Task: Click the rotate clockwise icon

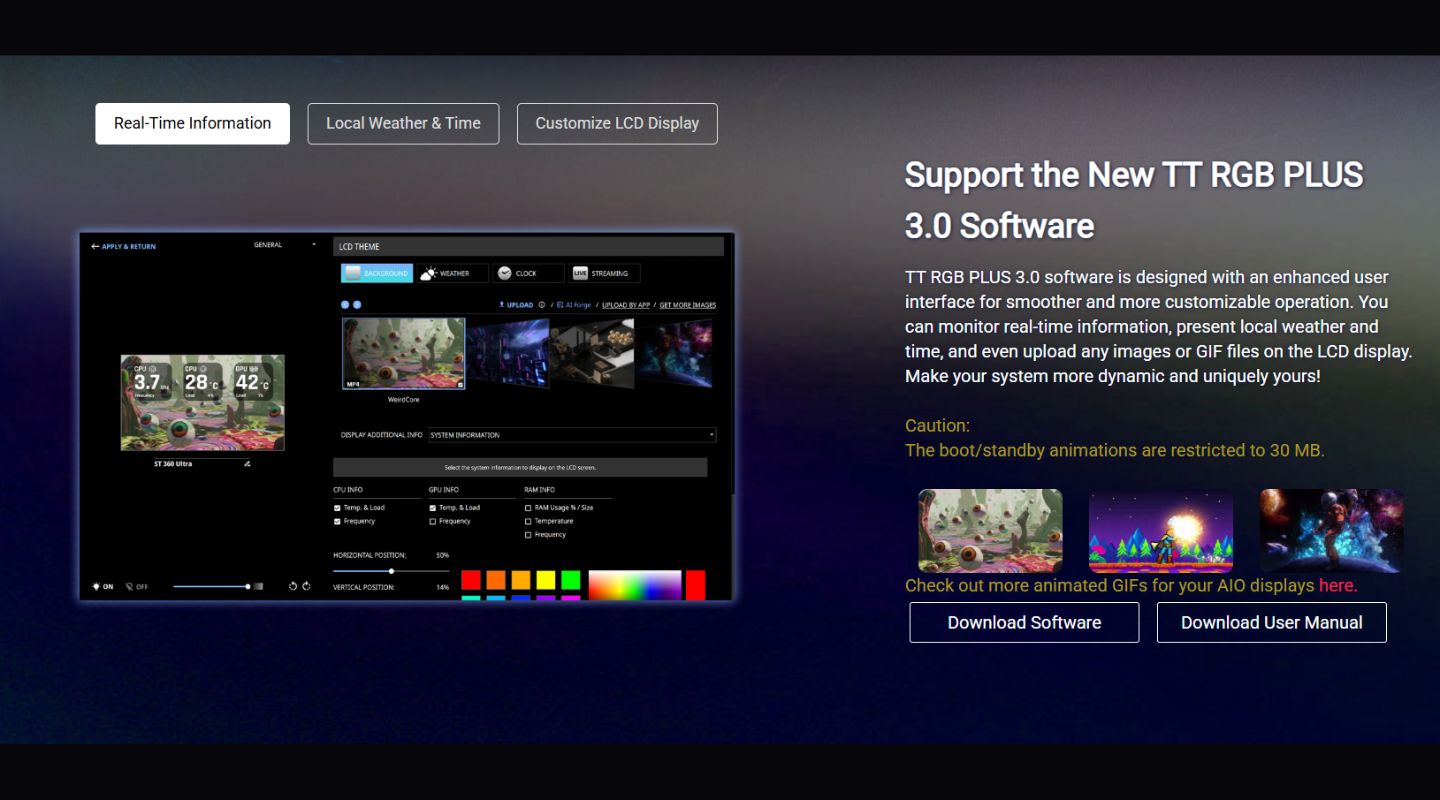Action: pos(307,586)
